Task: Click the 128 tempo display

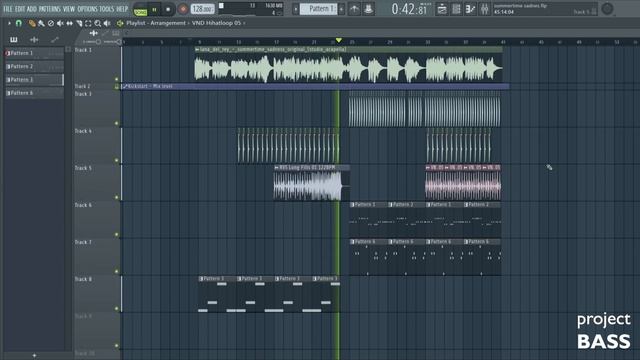Action: tap(202, 9)
